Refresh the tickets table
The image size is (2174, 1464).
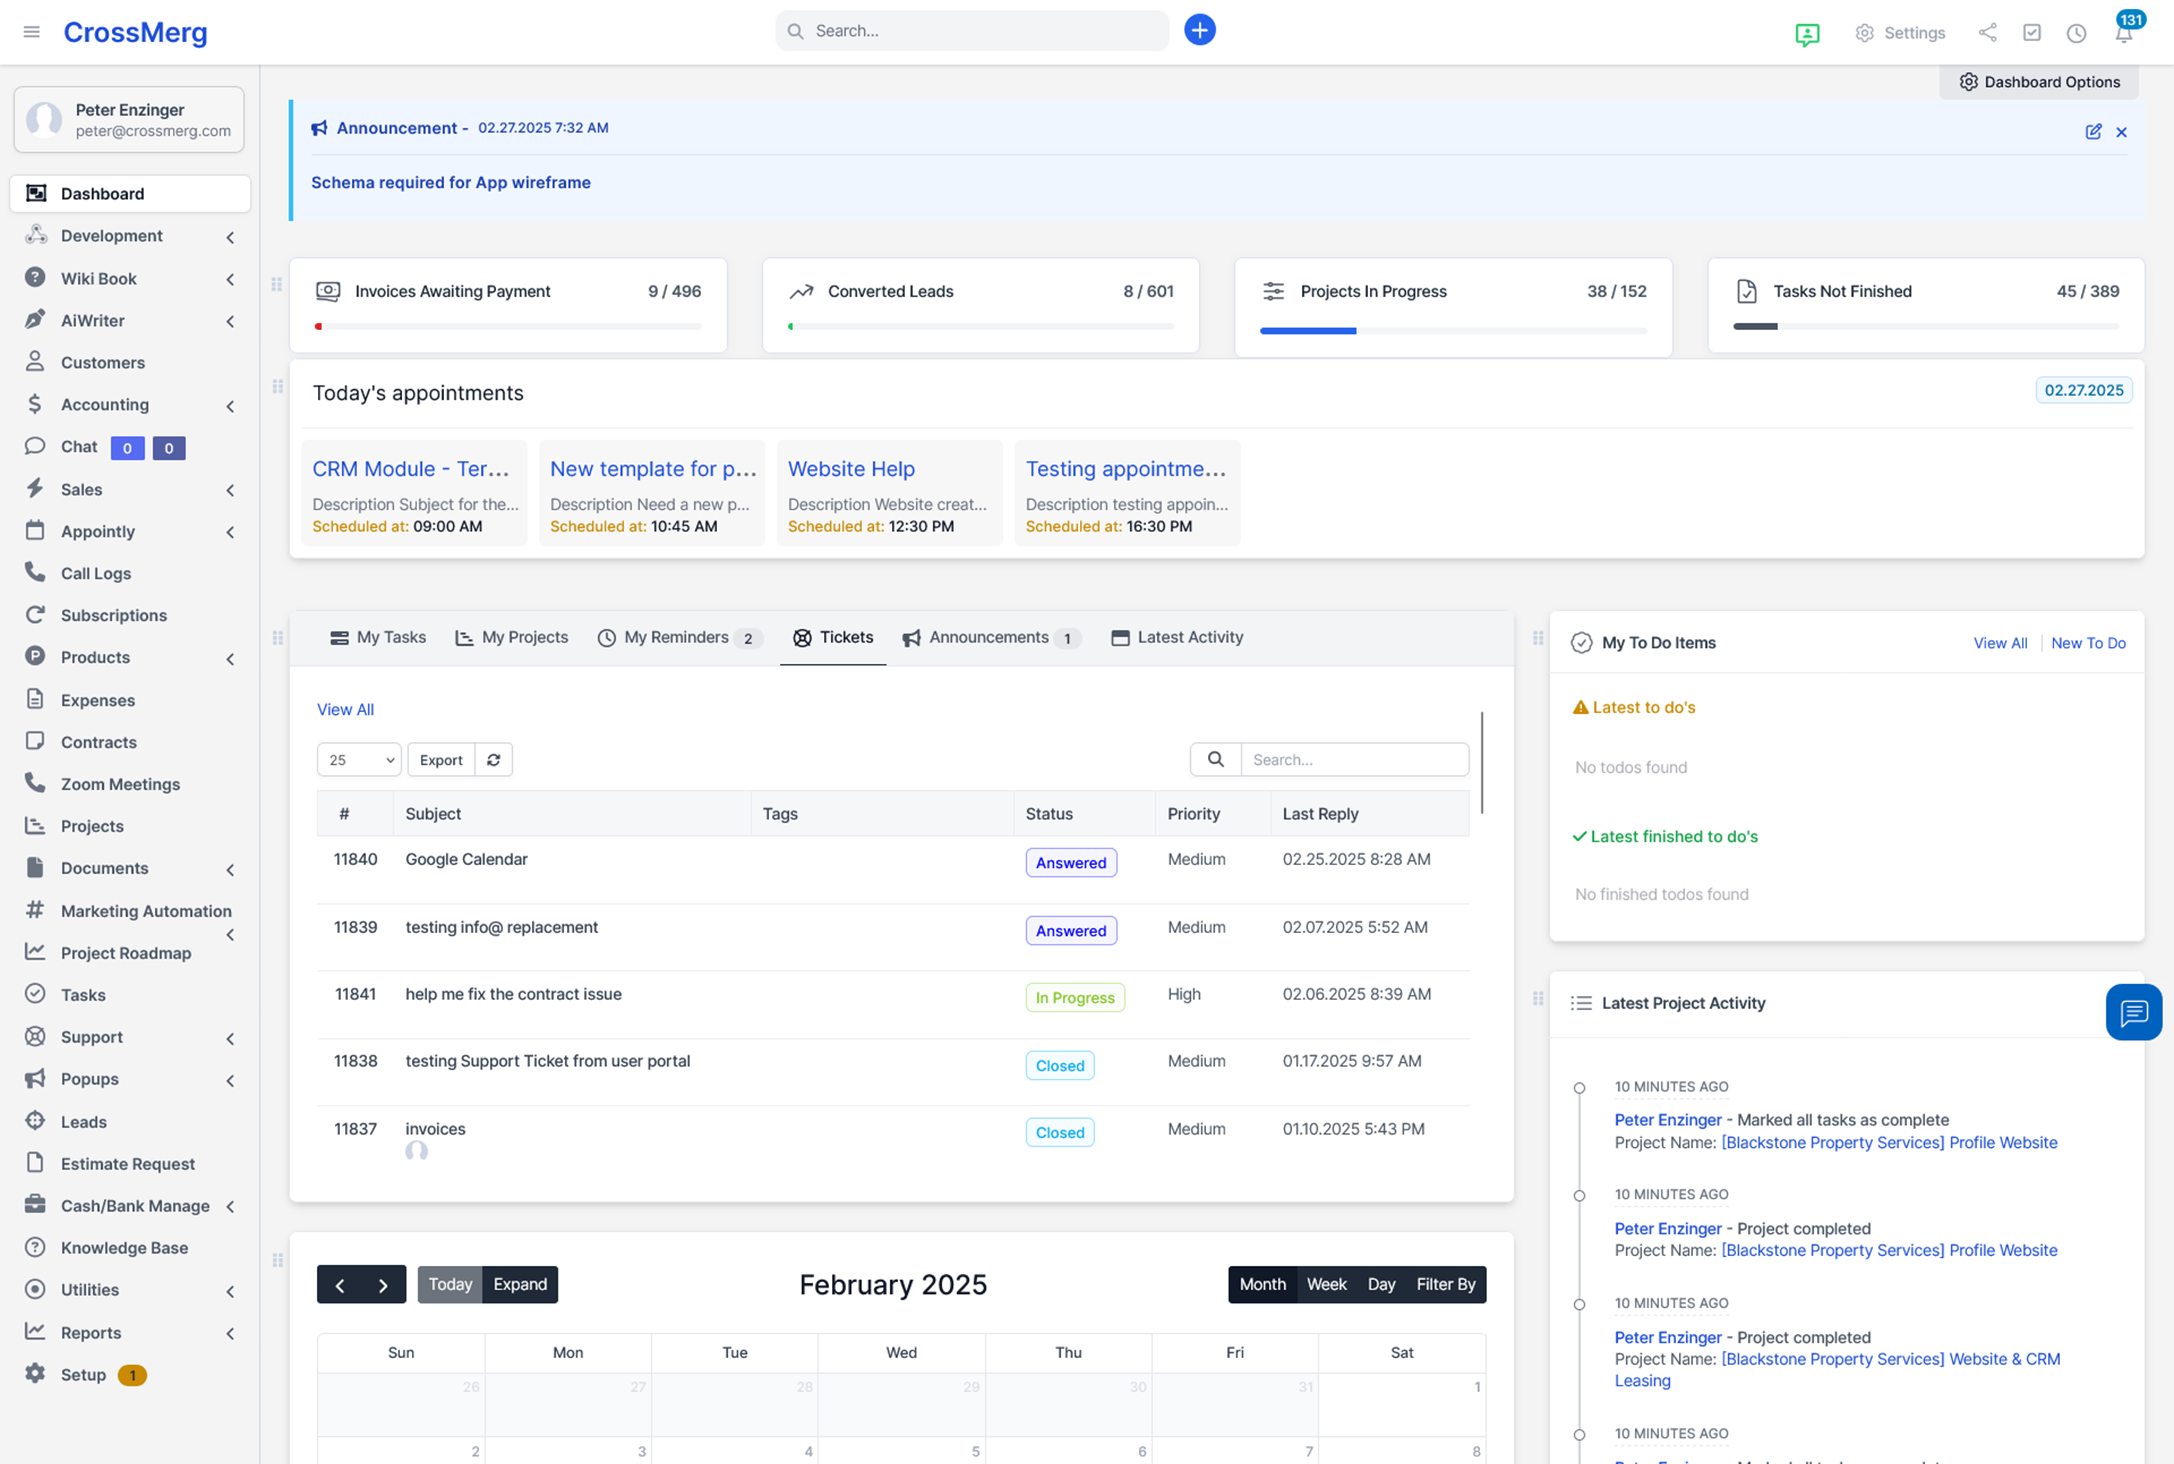click(x=494, y=760)
